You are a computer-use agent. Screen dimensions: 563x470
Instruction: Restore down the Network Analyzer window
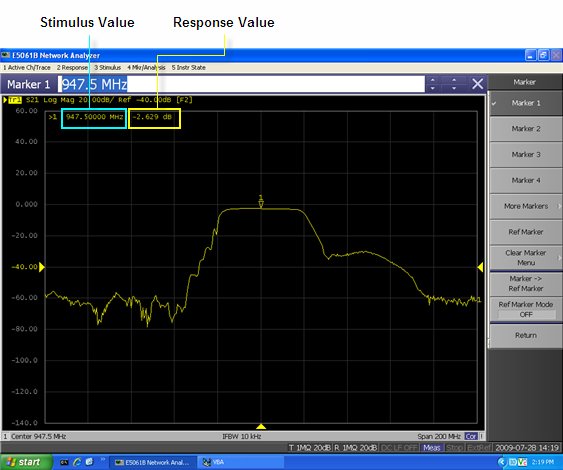click(x=543, y=55)
